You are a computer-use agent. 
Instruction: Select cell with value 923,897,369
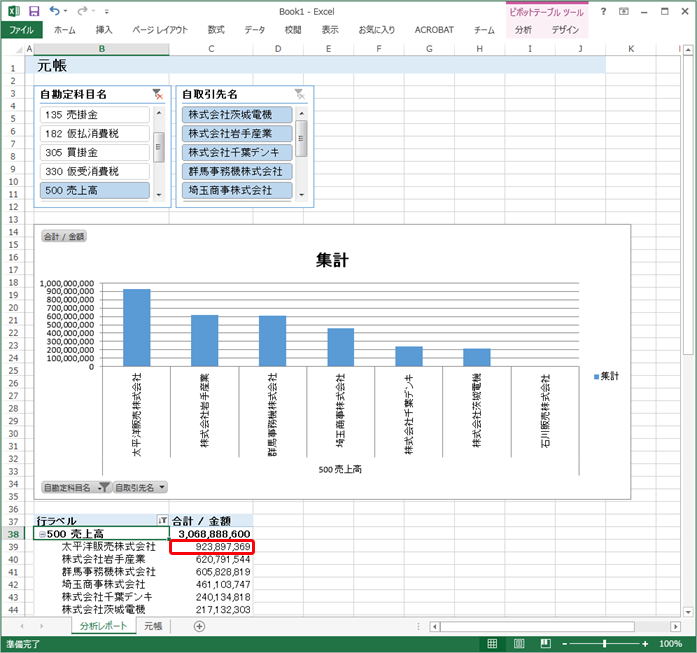click(x=211, y=547)
